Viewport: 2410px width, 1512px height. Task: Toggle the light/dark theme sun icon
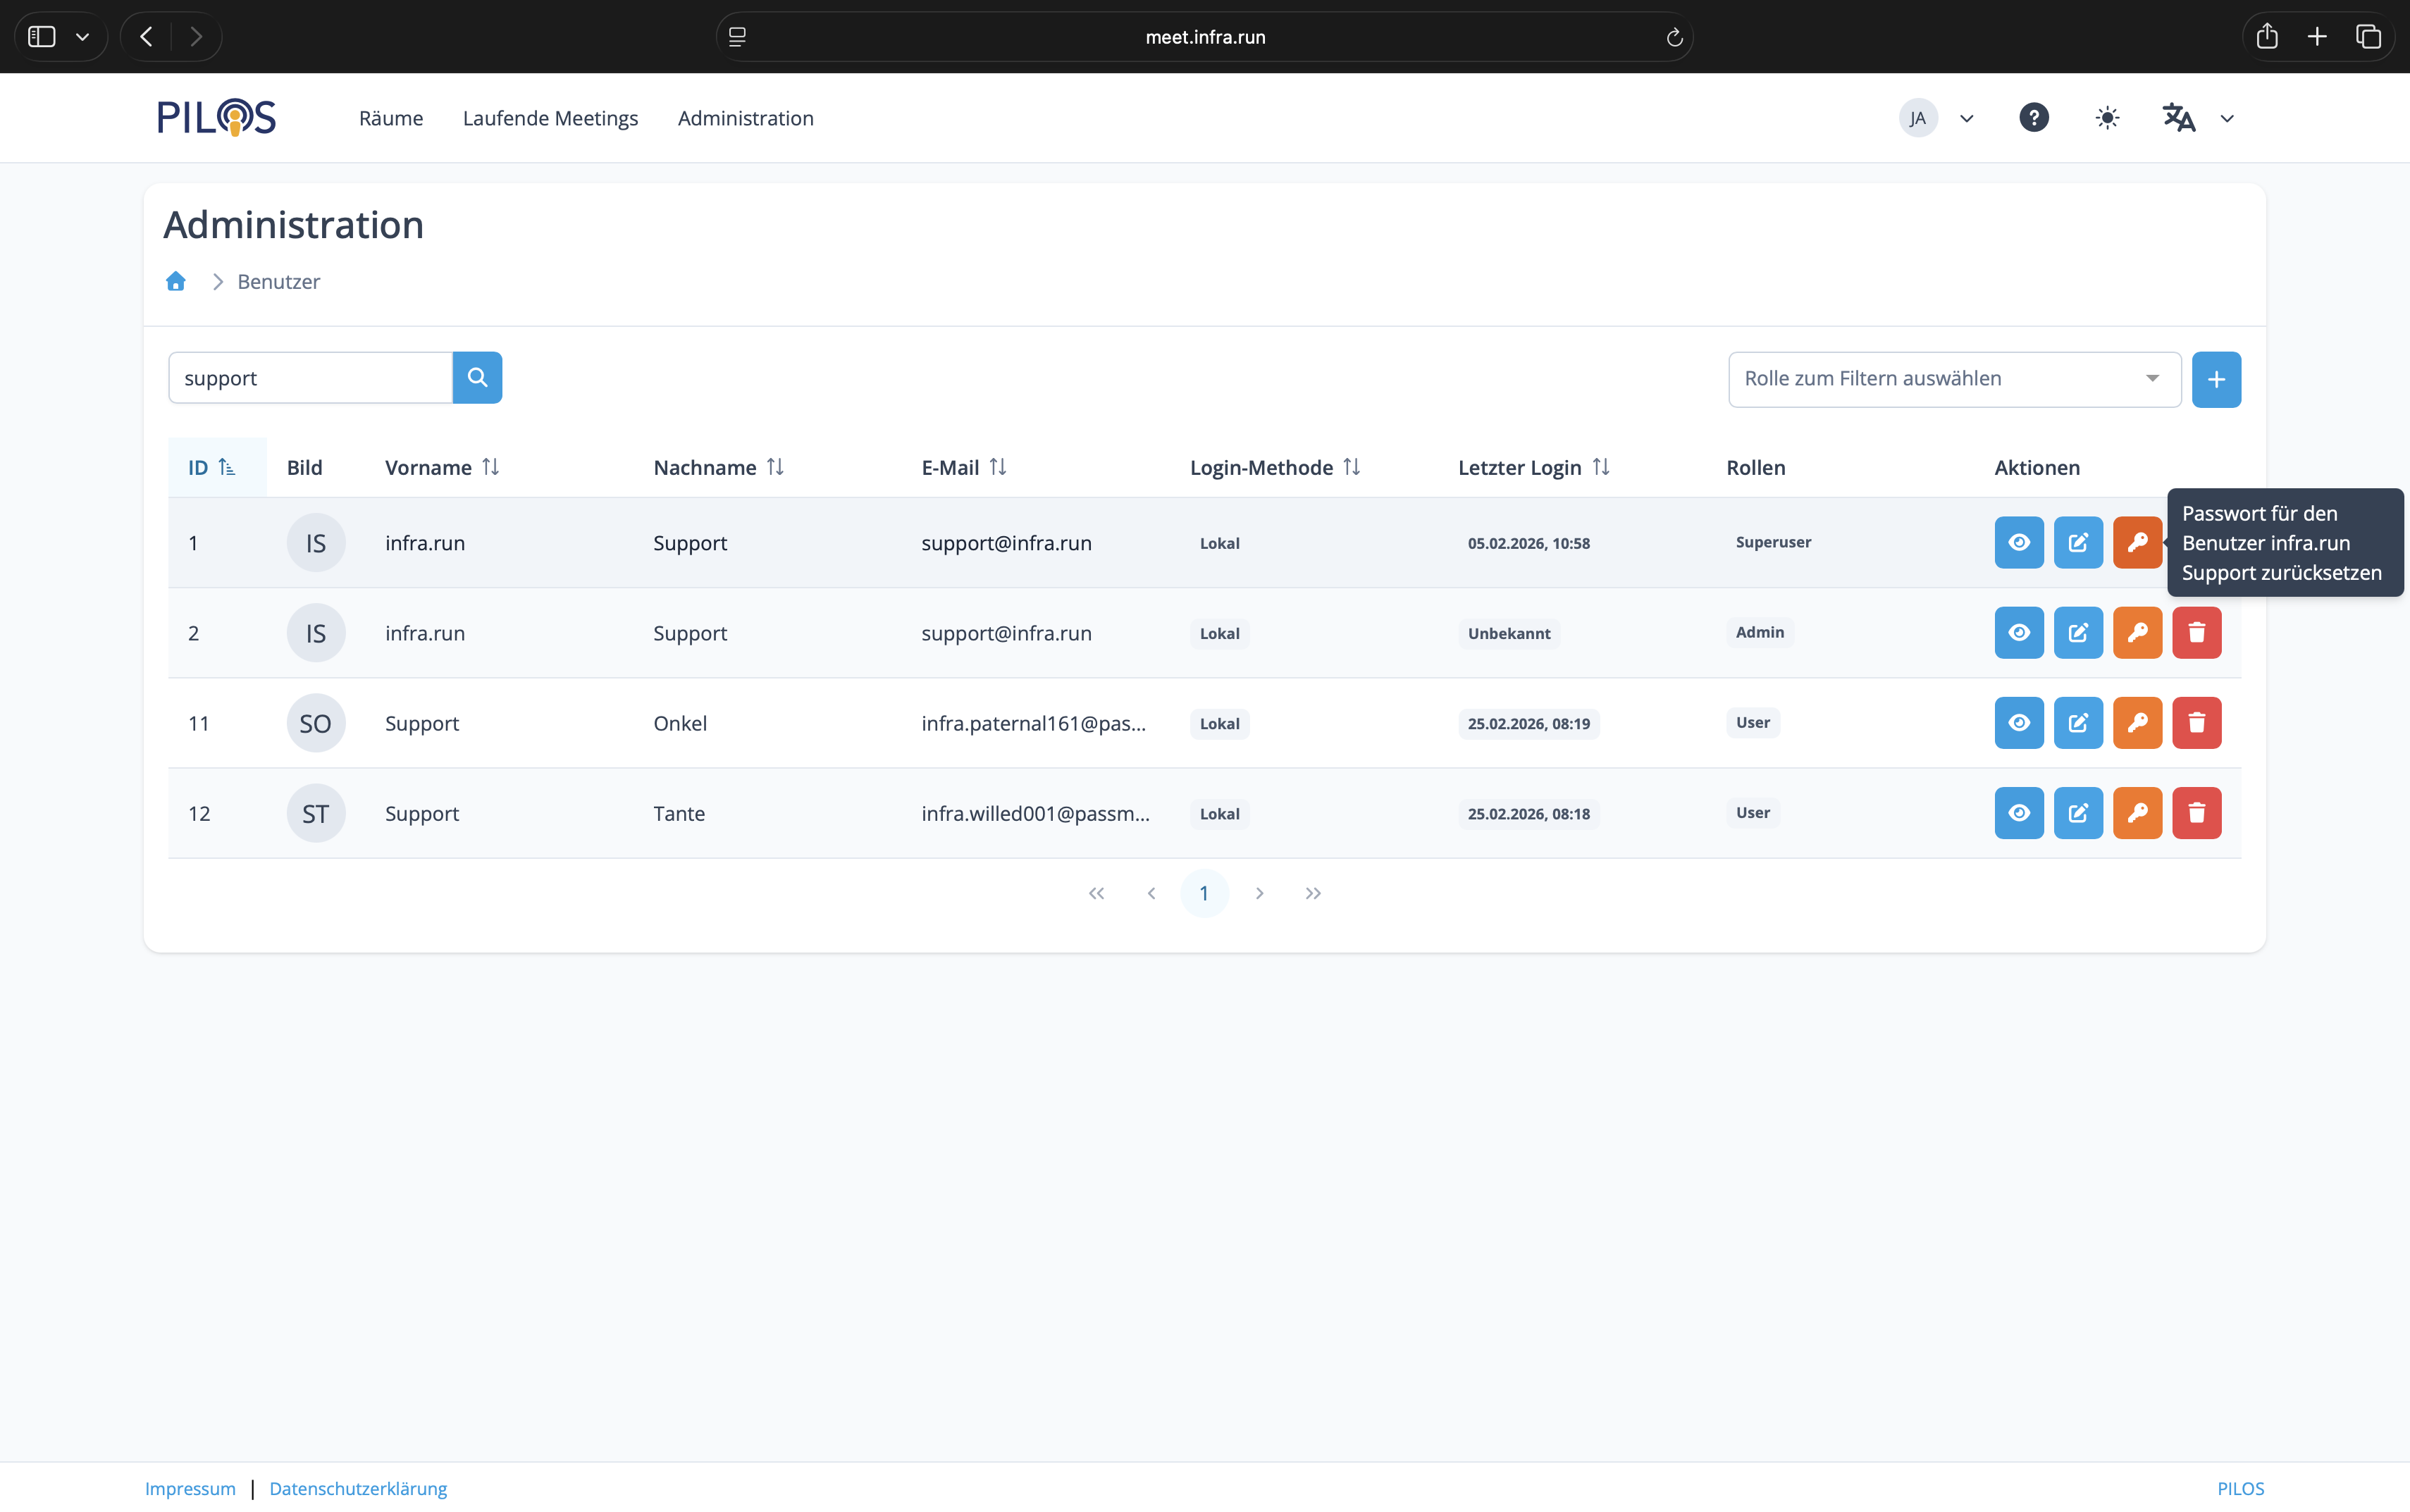pos(2107,118)
